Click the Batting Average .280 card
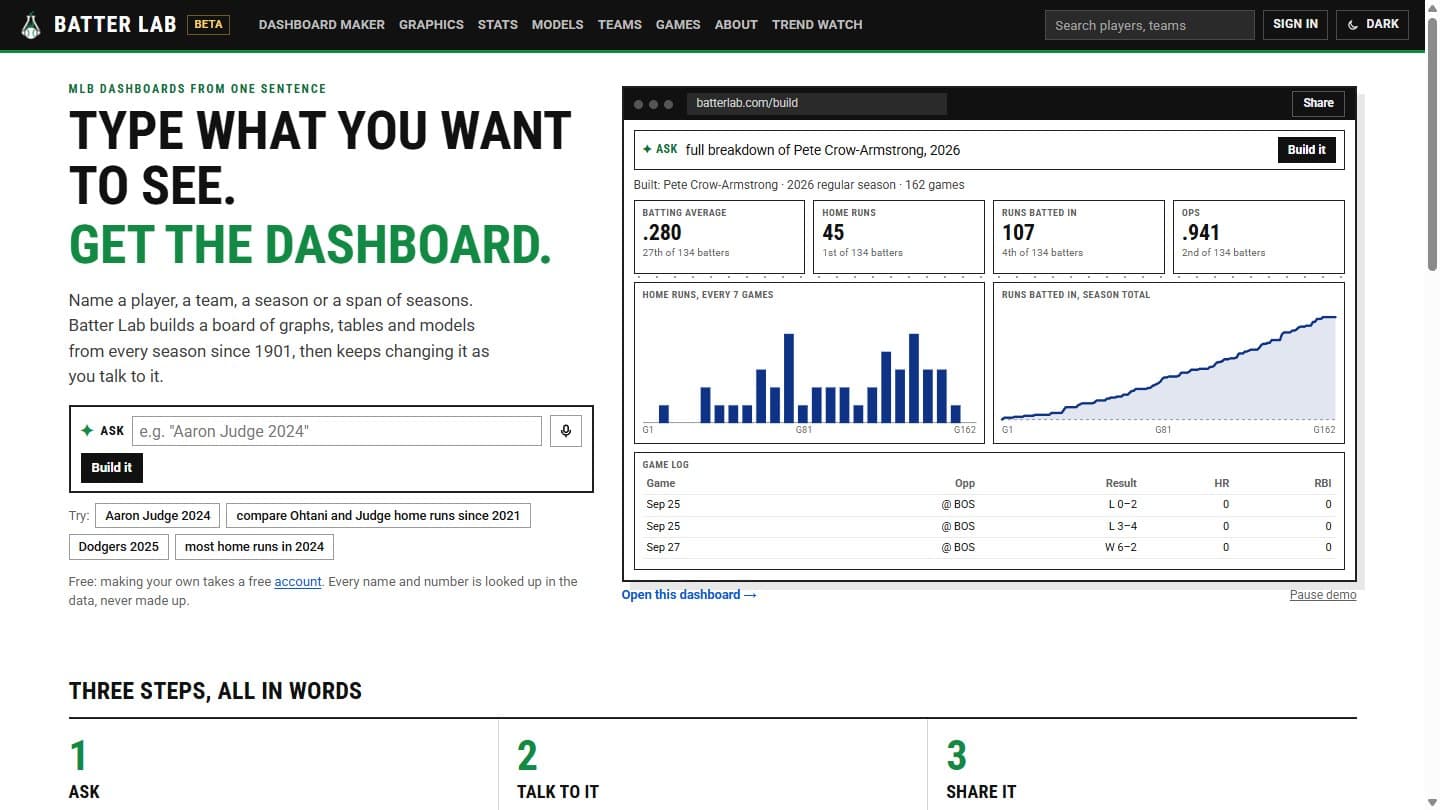1440x810 pixels. (719, 237)
